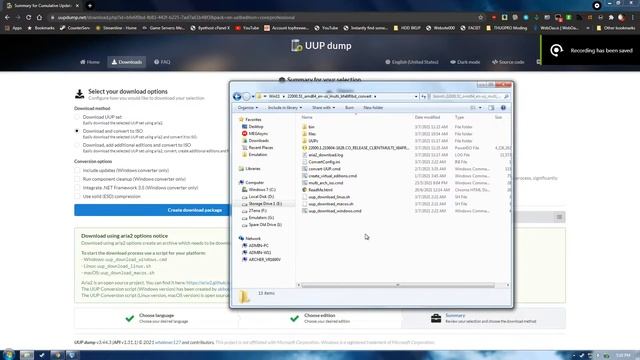This screenshot has width=640, height=360.
Task: Enable Include updates checkbox
Action: [77, 170]
